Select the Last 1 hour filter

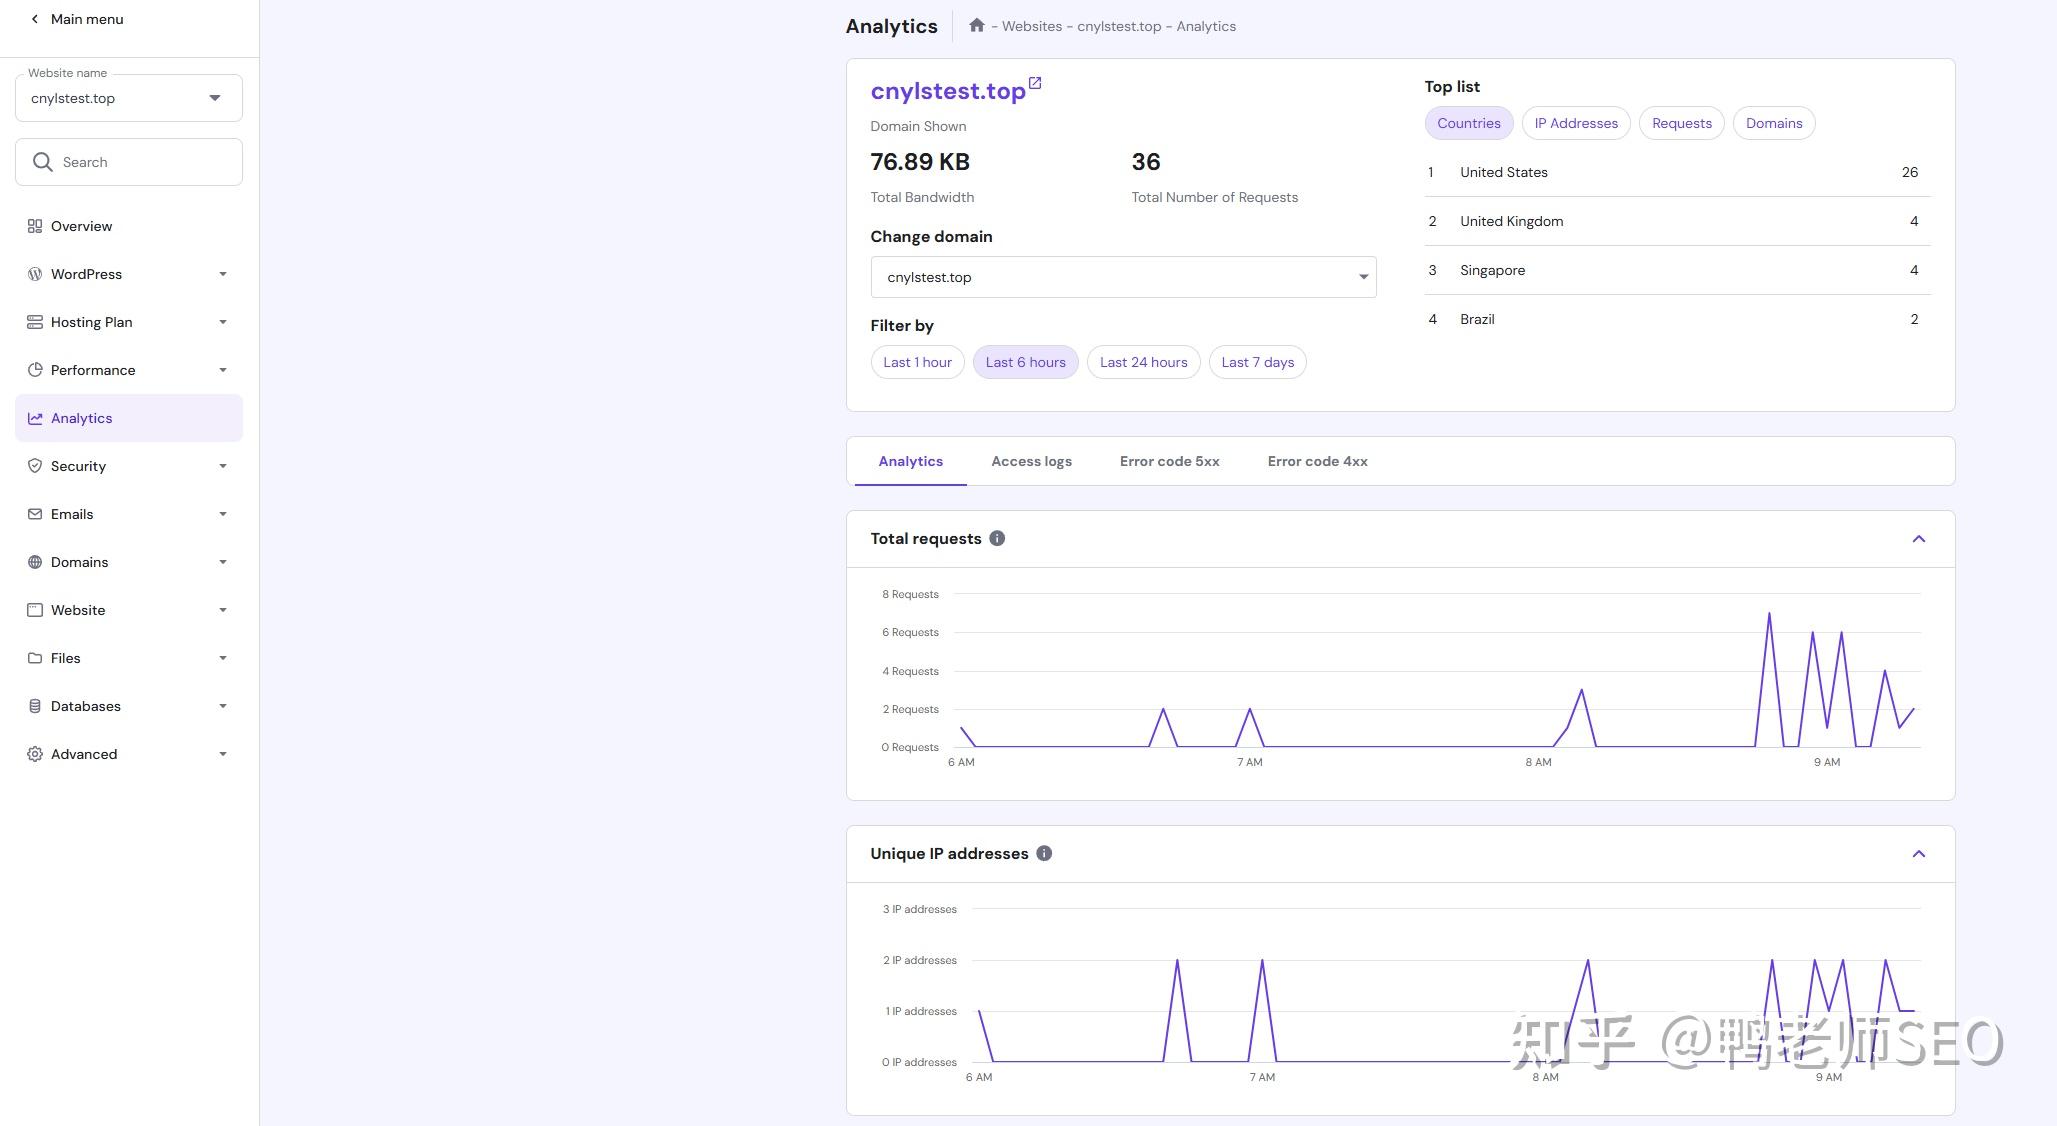coord(917,362)
